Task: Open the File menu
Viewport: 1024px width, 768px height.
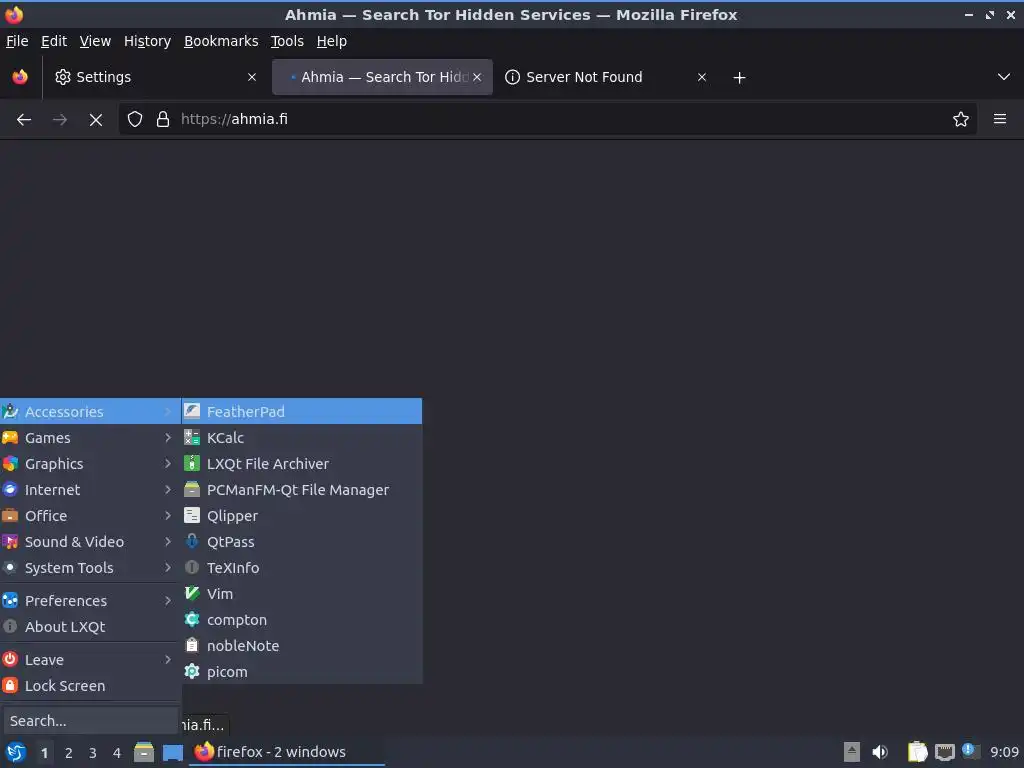Action: point(17,41)
